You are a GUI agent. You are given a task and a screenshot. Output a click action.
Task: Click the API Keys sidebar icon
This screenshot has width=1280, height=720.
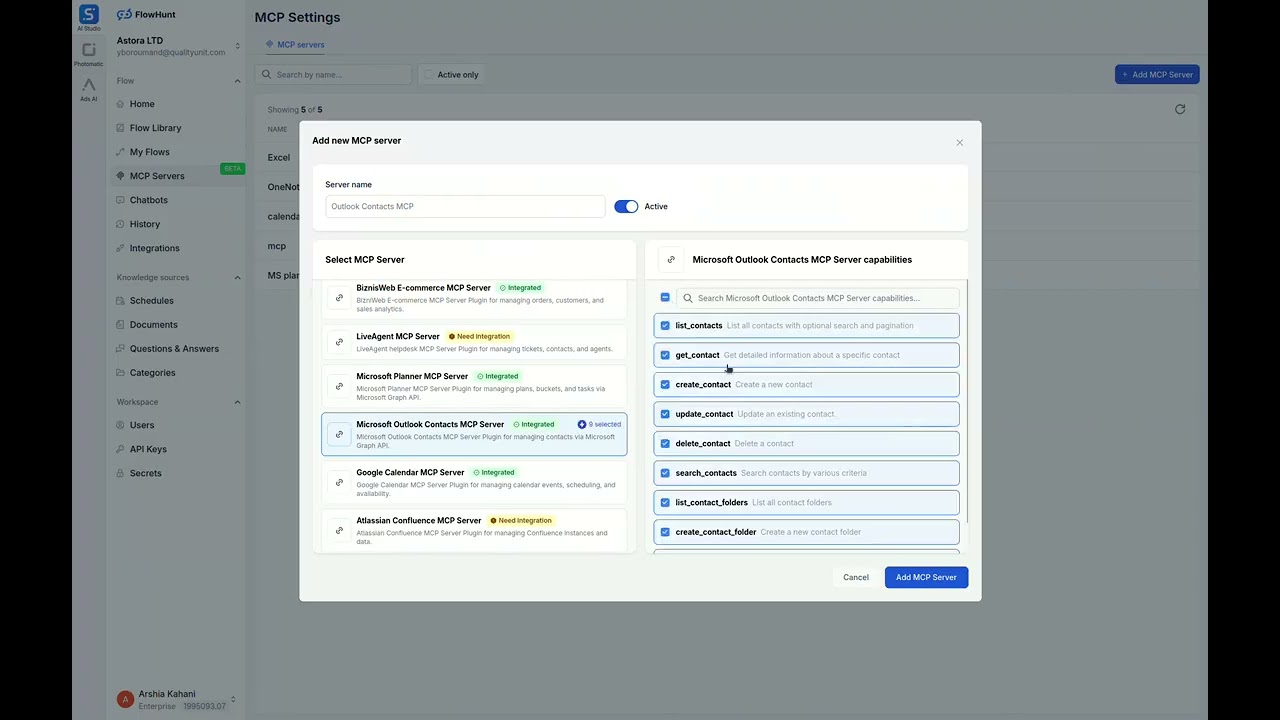click(121, 449)
